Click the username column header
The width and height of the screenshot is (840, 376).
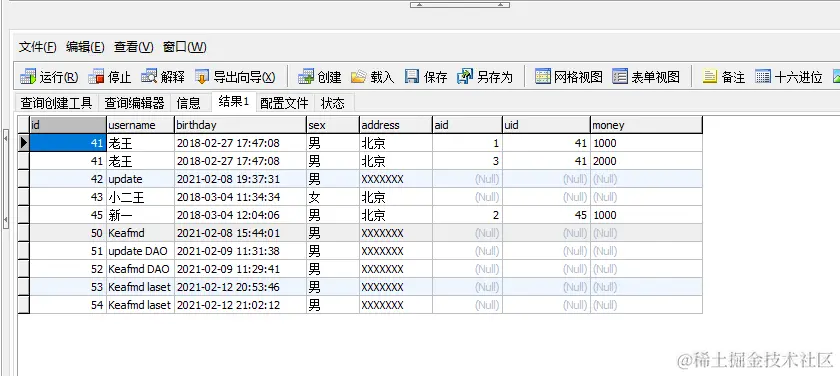click(140, 125)
